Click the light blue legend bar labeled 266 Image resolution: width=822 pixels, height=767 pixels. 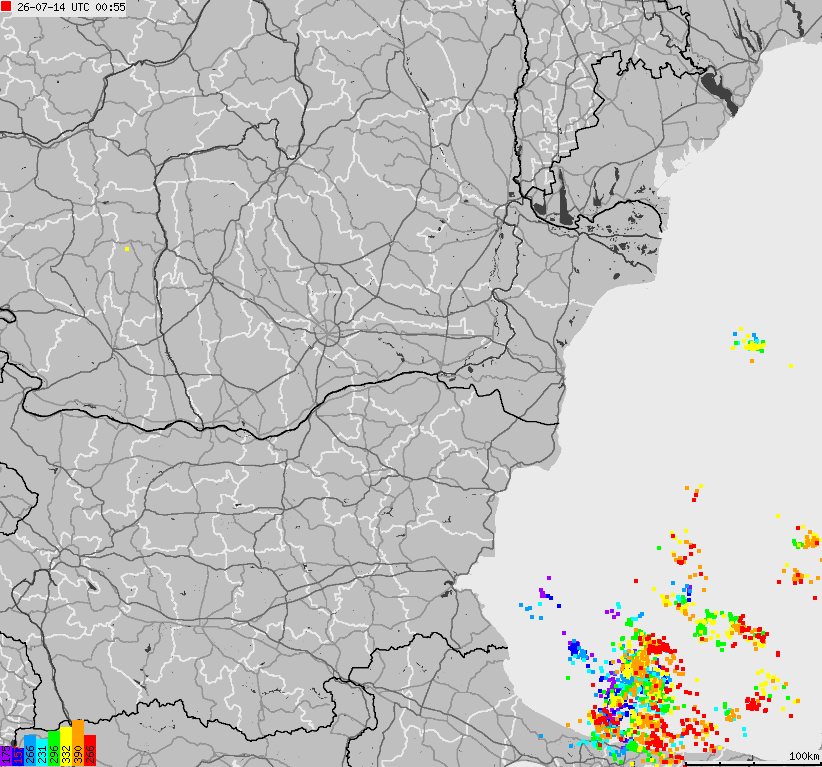tap(30, 750)
